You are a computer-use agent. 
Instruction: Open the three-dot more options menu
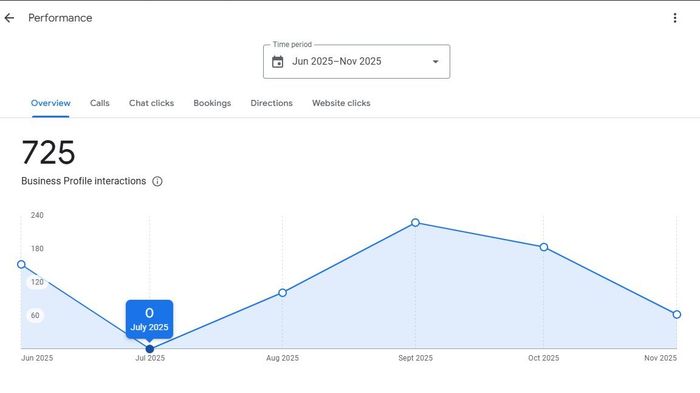click(x=675, y=18)
